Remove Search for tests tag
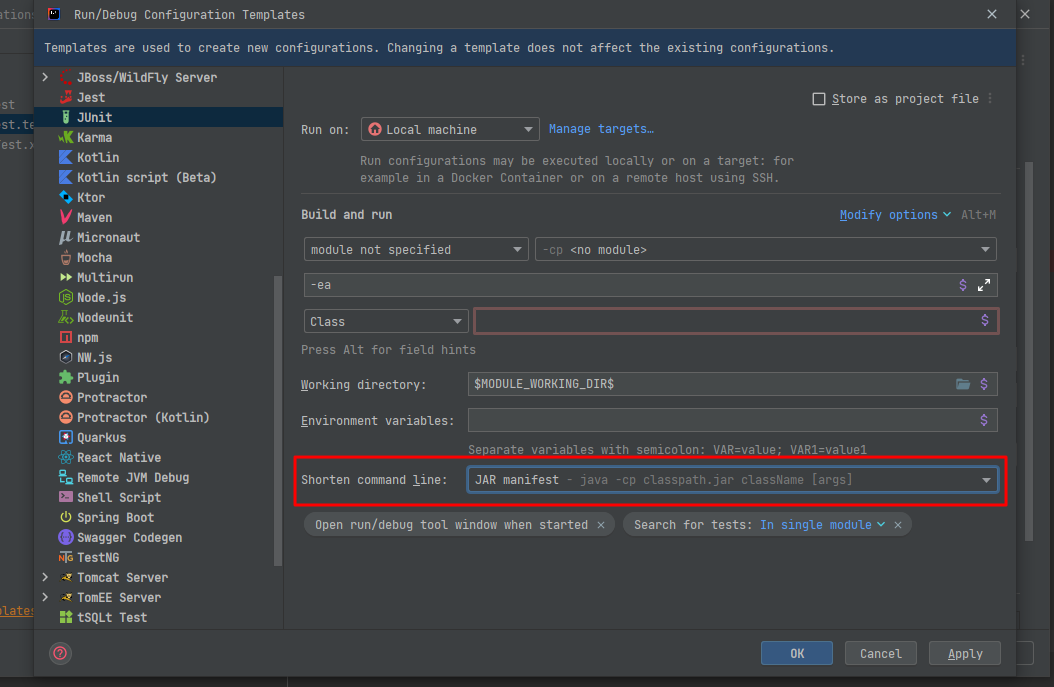This screenshot has width=1054, height=687. [x=898, y=525]
